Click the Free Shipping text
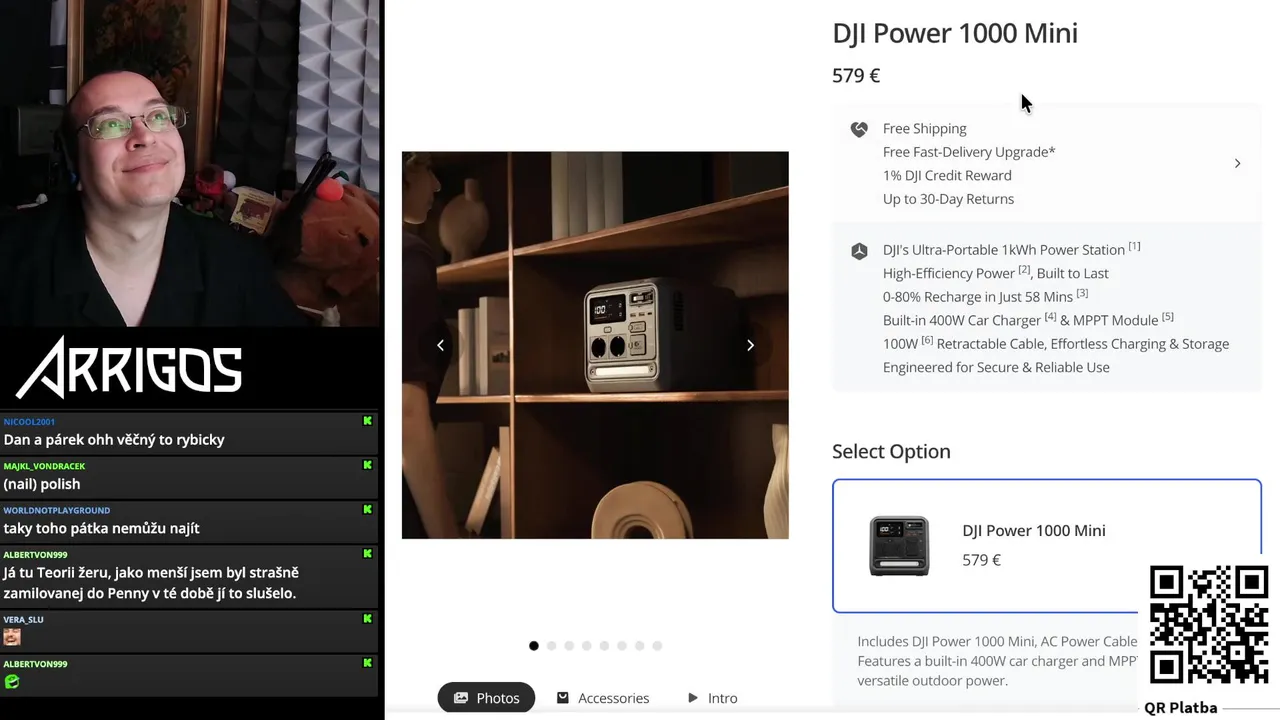This screenshot has width=1280, height=720. (x=925, y=129)
